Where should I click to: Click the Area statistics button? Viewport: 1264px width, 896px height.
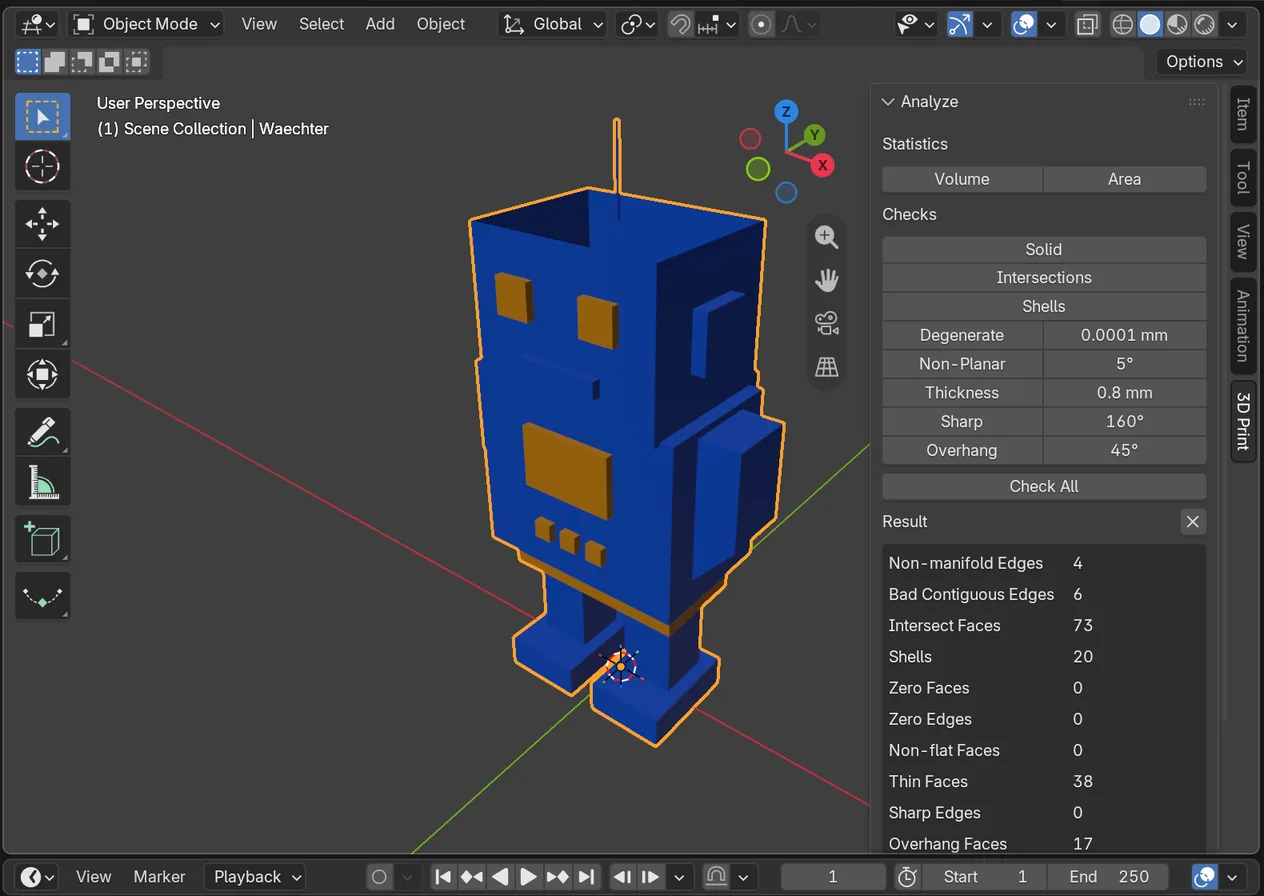[1125, 179]
